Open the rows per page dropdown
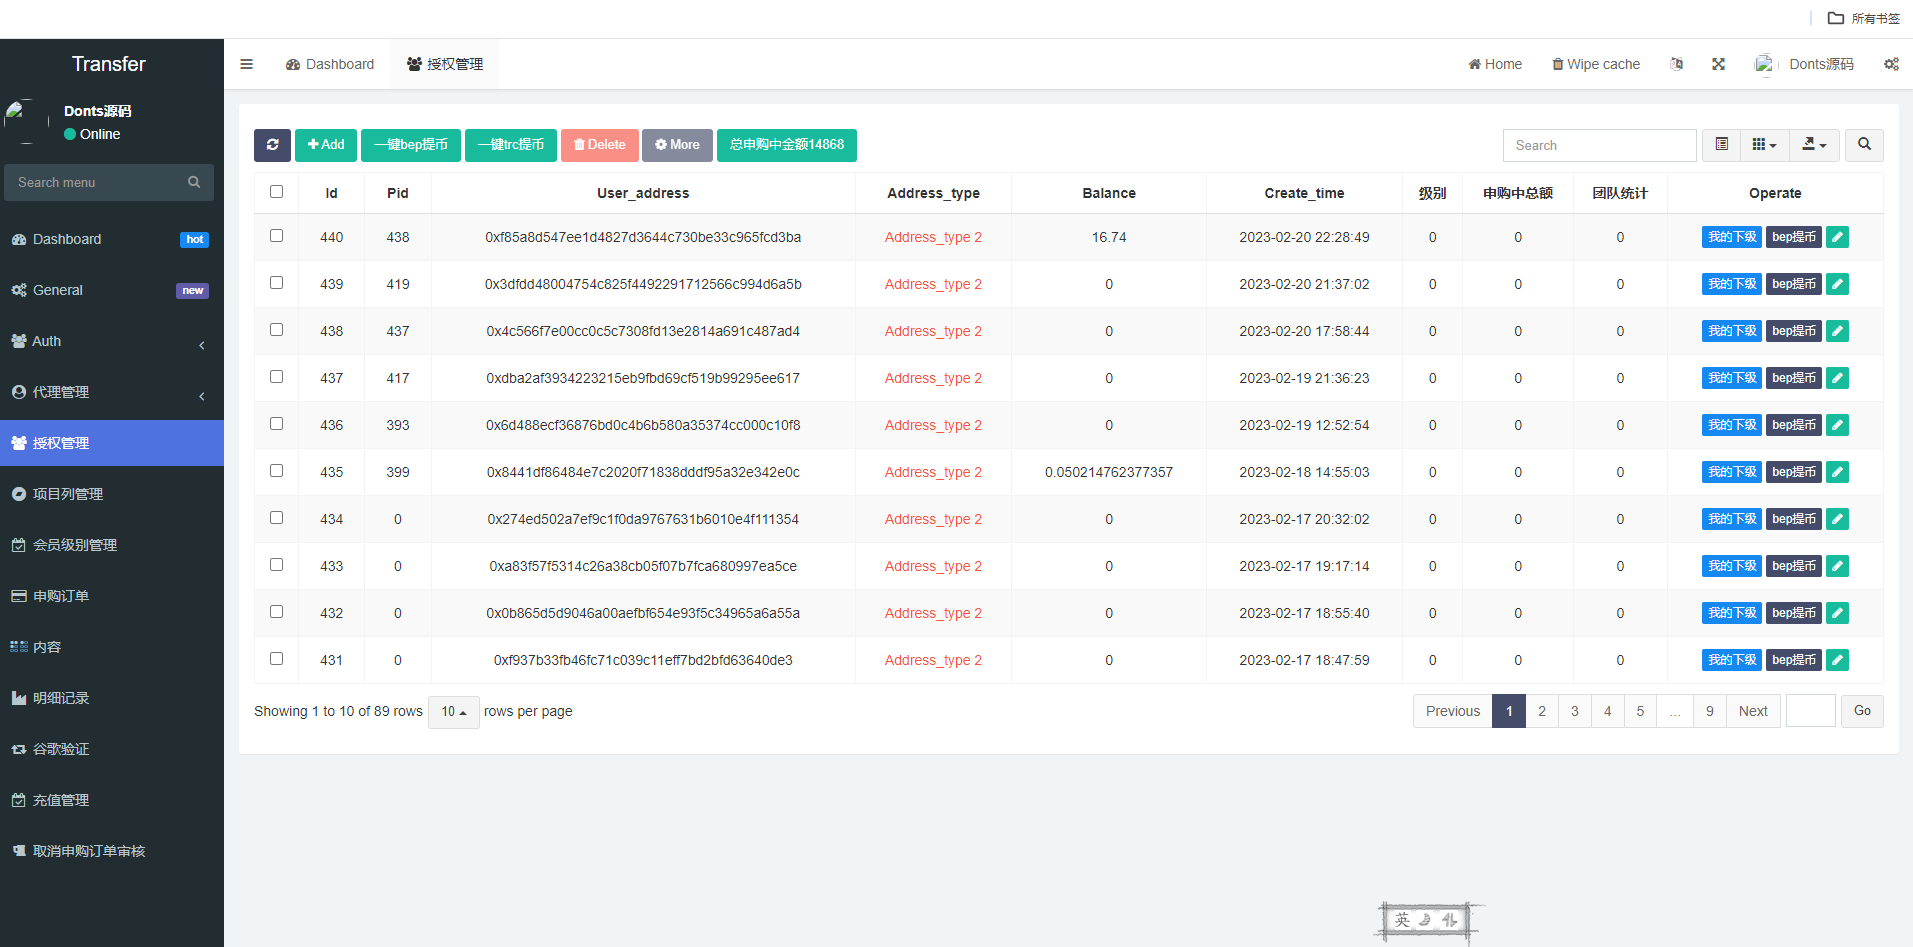The width and height of the screenshot is (1913, 947). coord(454,712)
